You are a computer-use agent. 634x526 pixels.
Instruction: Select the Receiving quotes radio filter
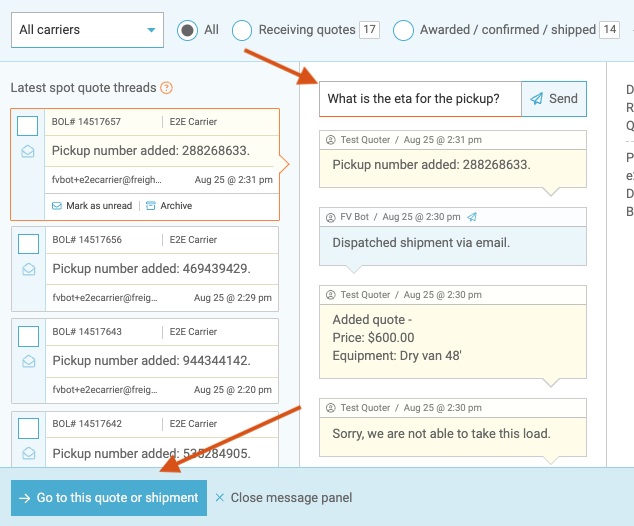tap(242, 30)
